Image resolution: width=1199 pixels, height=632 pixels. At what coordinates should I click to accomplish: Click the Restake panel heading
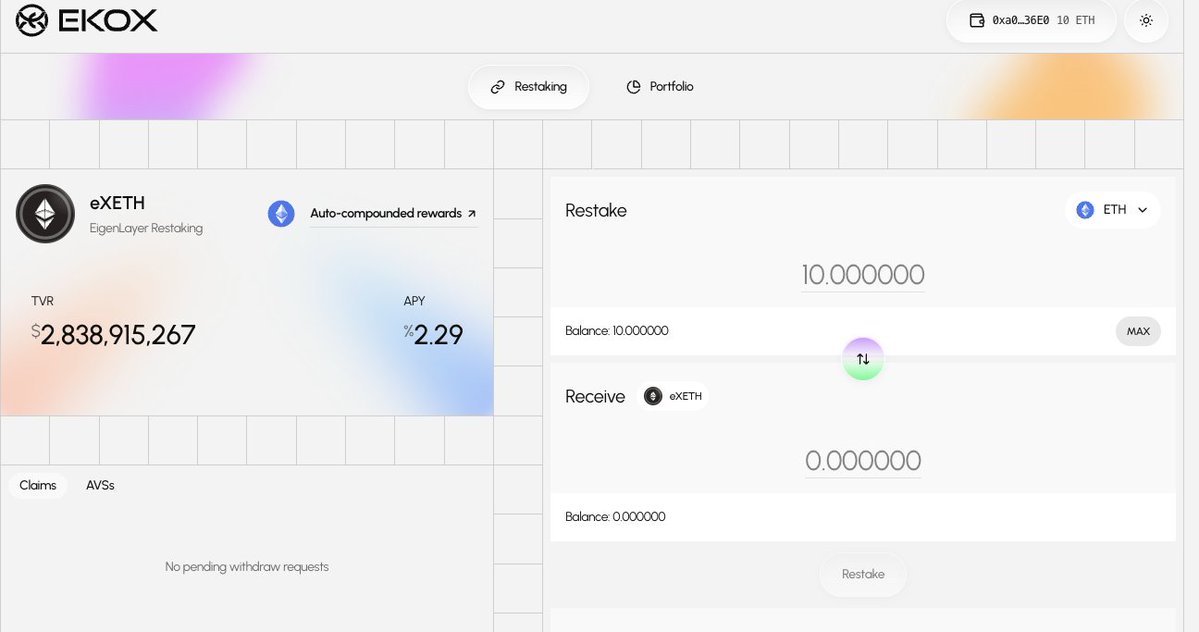[x=596, y=211]
